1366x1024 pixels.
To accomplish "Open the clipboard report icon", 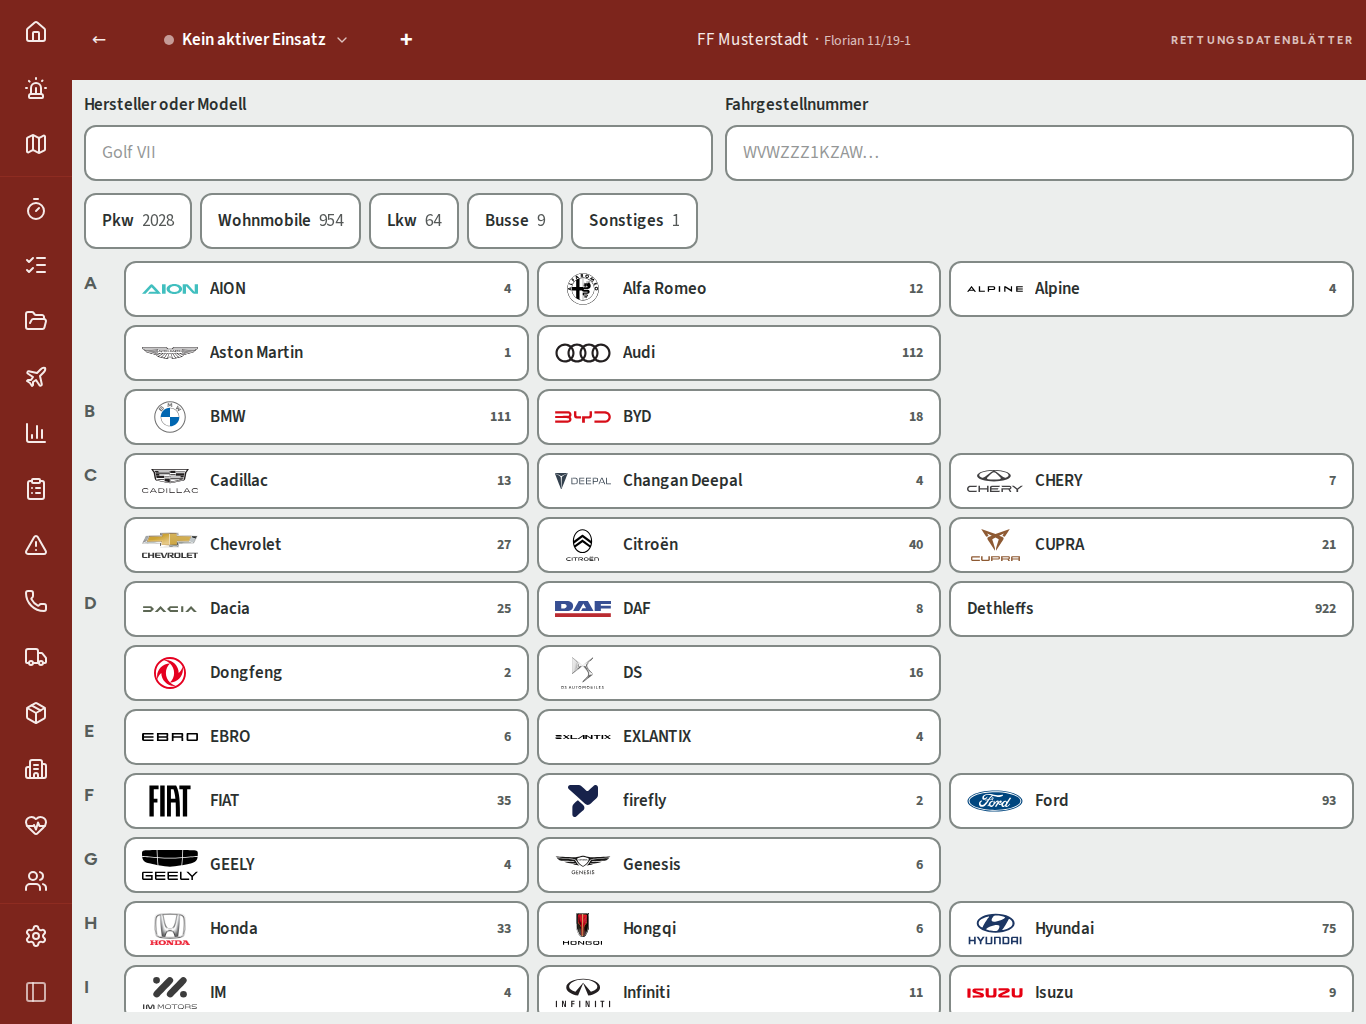I will (x=36, y=489).
